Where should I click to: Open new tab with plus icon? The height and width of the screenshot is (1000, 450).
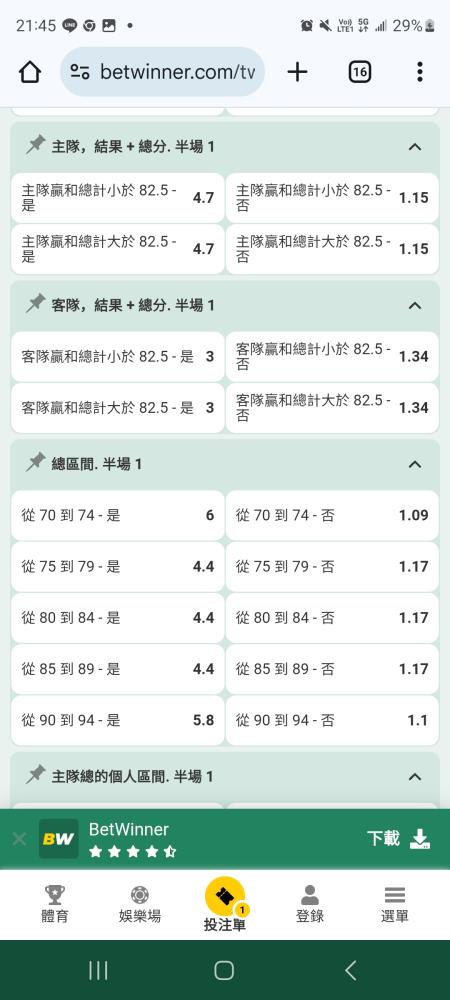pos(297,72)
